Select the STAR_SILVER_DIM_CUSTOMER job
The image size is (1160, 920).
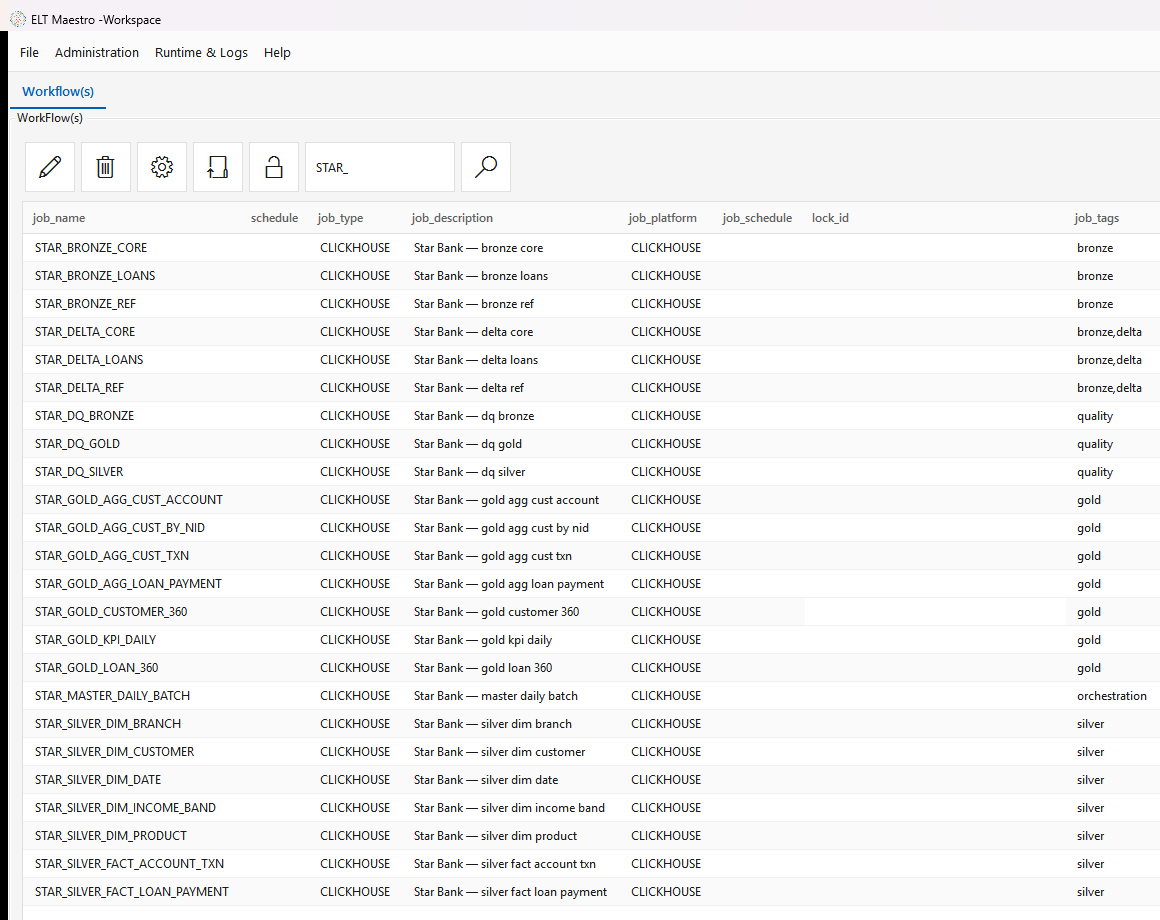(x=115, y=752)
